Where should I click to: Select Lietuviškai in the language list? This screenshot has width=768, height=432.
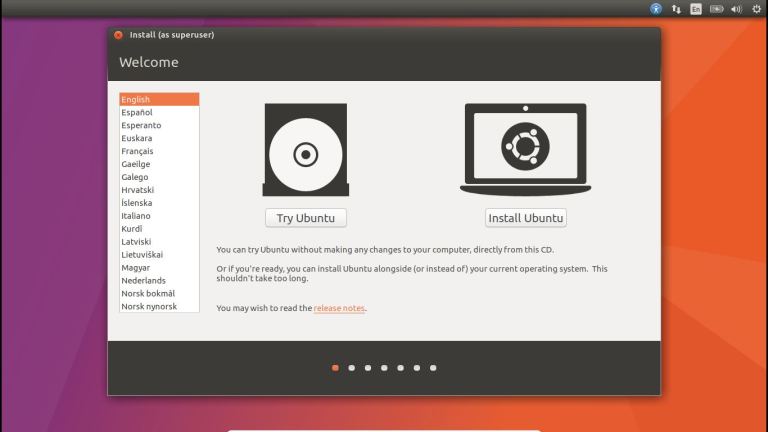pyautogui.click(x=159, y=255)
